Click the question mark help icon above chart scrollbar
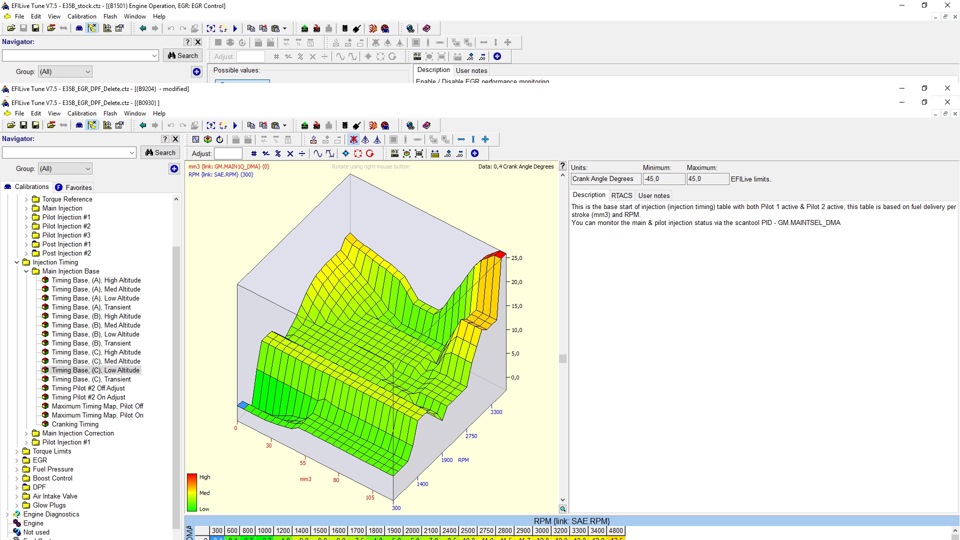Image resolution: width=960 pixels, height=540 pixels. 563,166
